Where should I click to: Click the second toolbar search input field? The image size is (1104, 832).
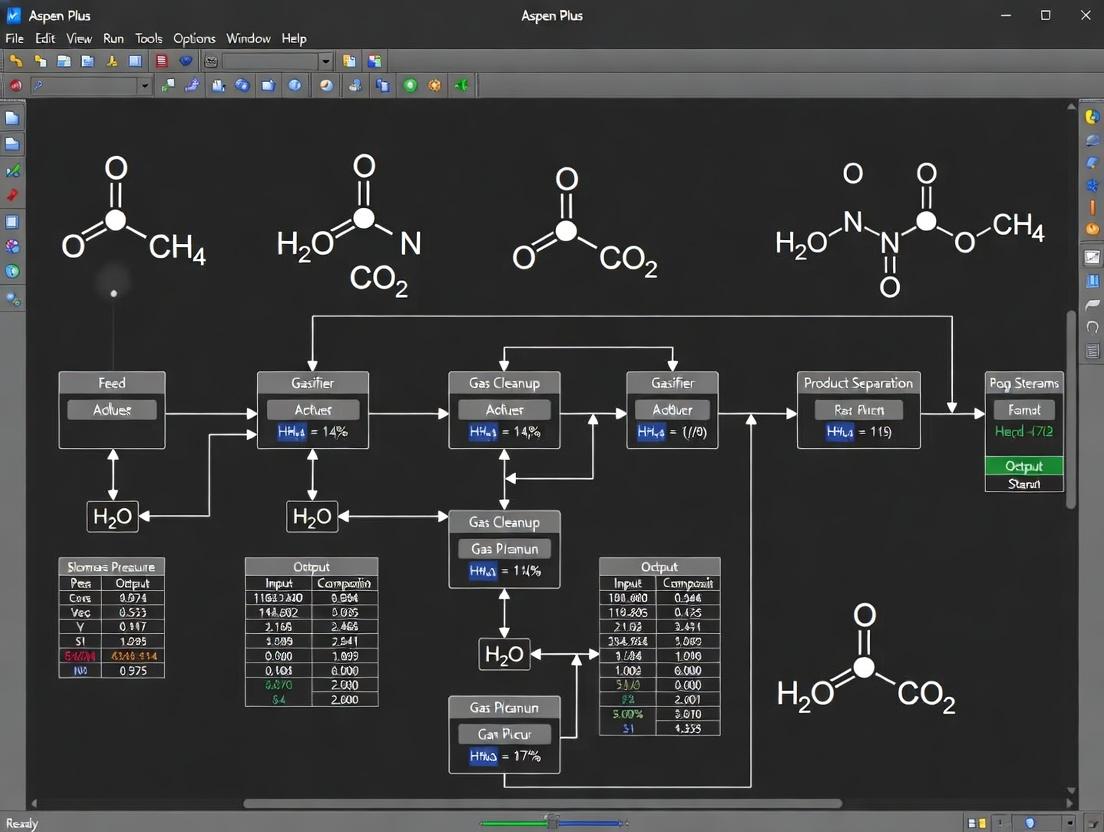pyautogui.click(x=84, y=85)
